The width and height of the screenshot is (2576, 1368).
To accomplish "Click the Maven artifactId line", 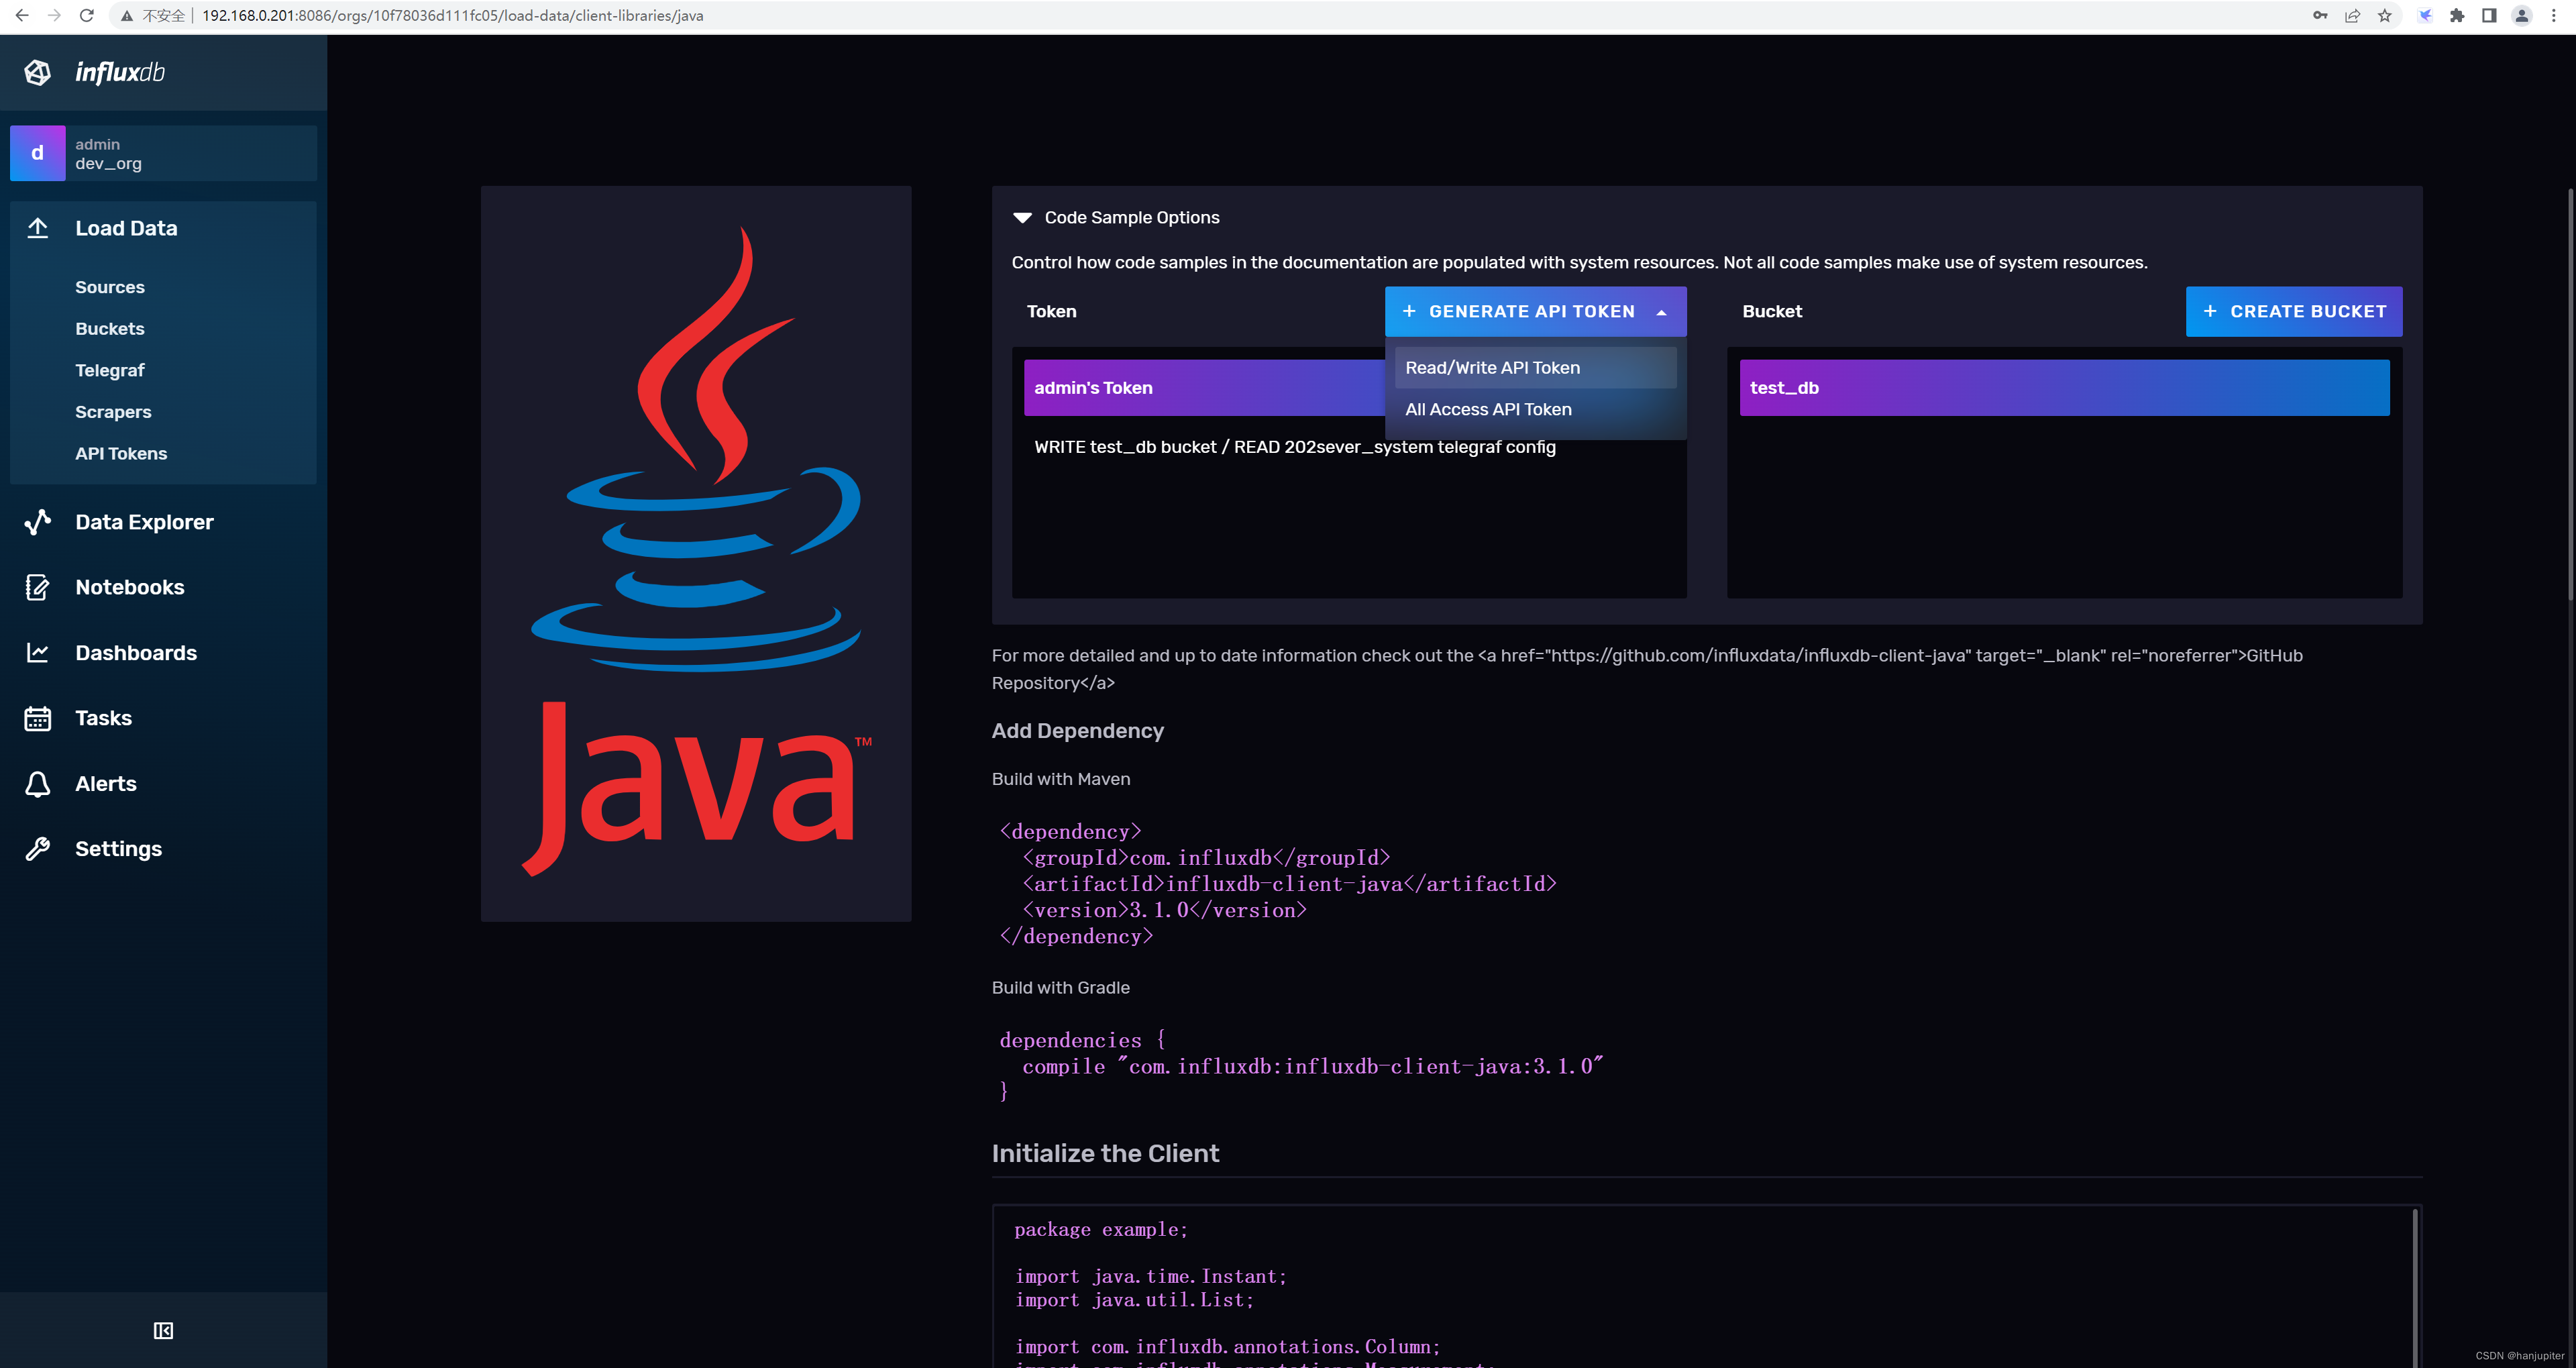I will click(x=1289, y=884).
